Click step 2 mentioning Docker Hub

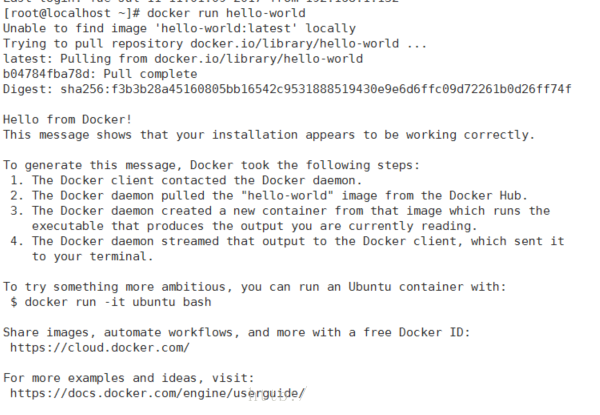[269, 196]
